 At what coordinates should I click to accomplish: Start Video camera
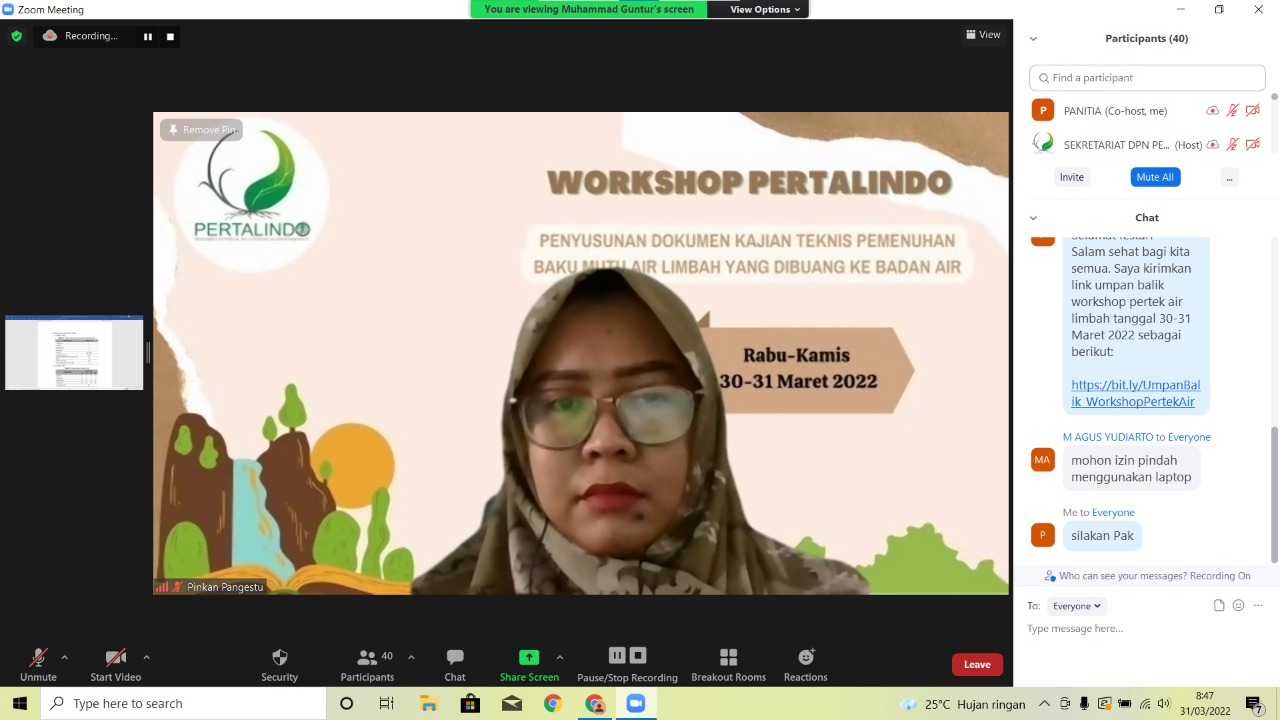pyautogui.click(x=116, y=658)
